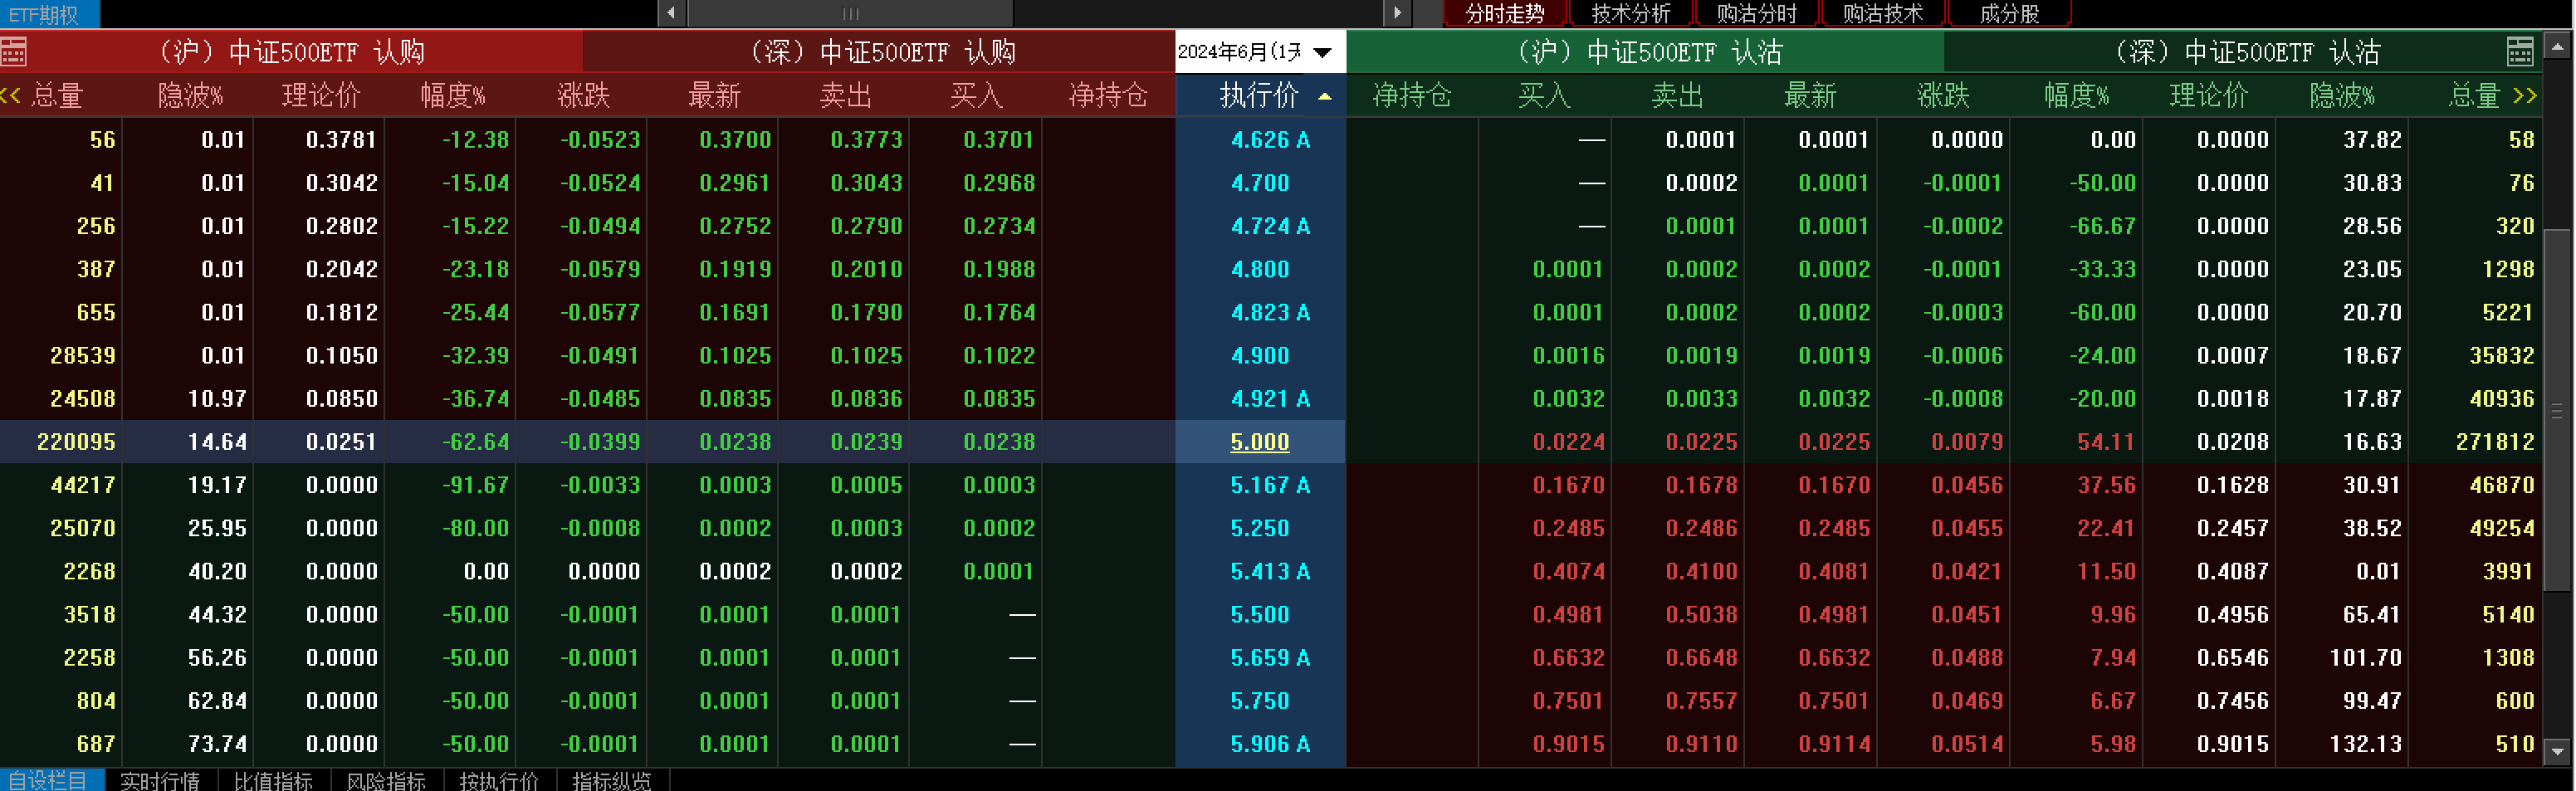Click the top scroll-right arrow button
This screenshot has height=791, width=2576.
(x=1397, y=13)
